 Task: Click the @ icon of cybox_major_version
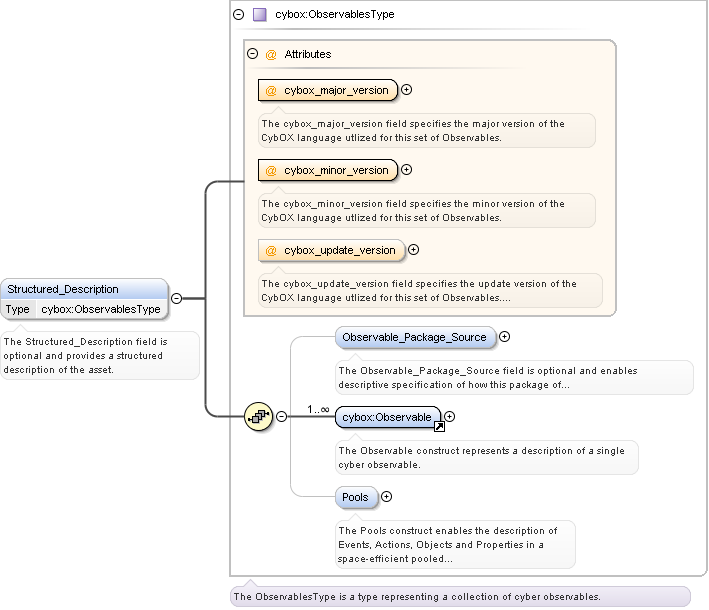pos(271,90)
